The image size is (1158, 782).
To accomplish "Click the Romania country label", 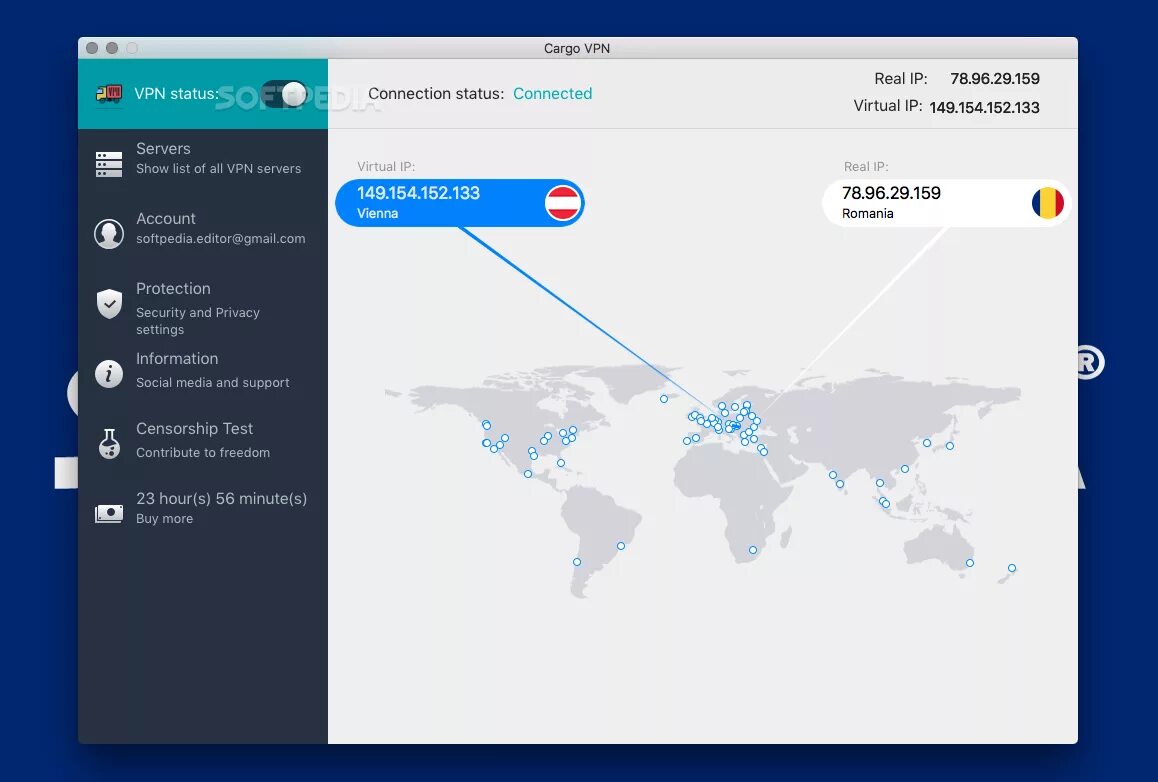I will tap(868, 213).
